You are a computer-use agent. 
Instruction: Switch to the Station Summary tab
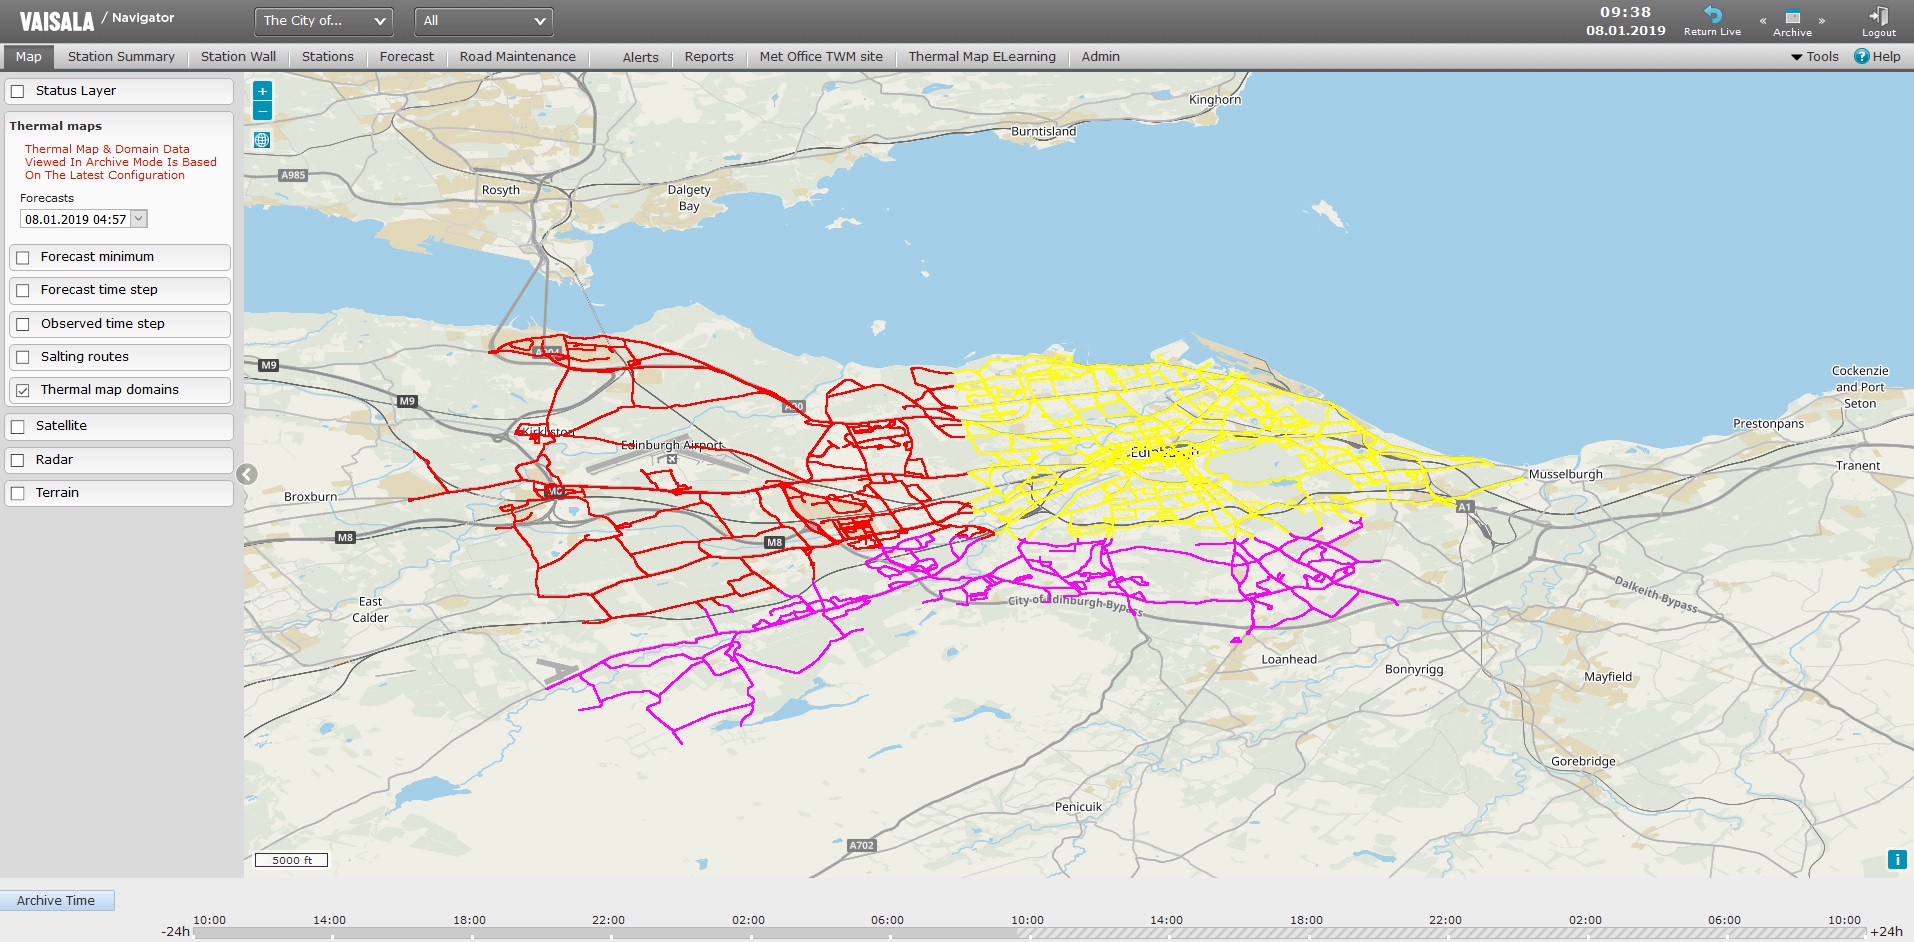(120, 56)
